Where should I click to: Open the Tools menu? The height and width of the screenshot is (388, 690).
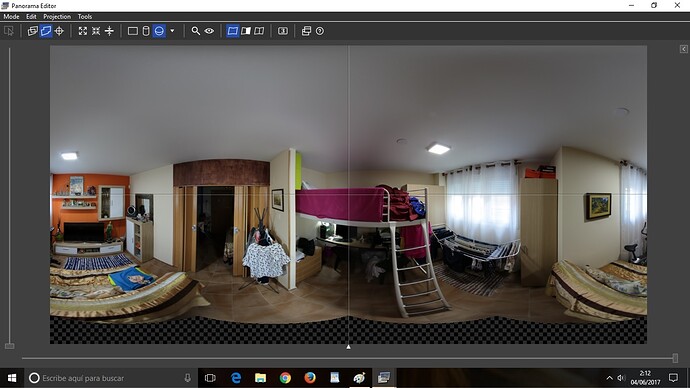84,16
